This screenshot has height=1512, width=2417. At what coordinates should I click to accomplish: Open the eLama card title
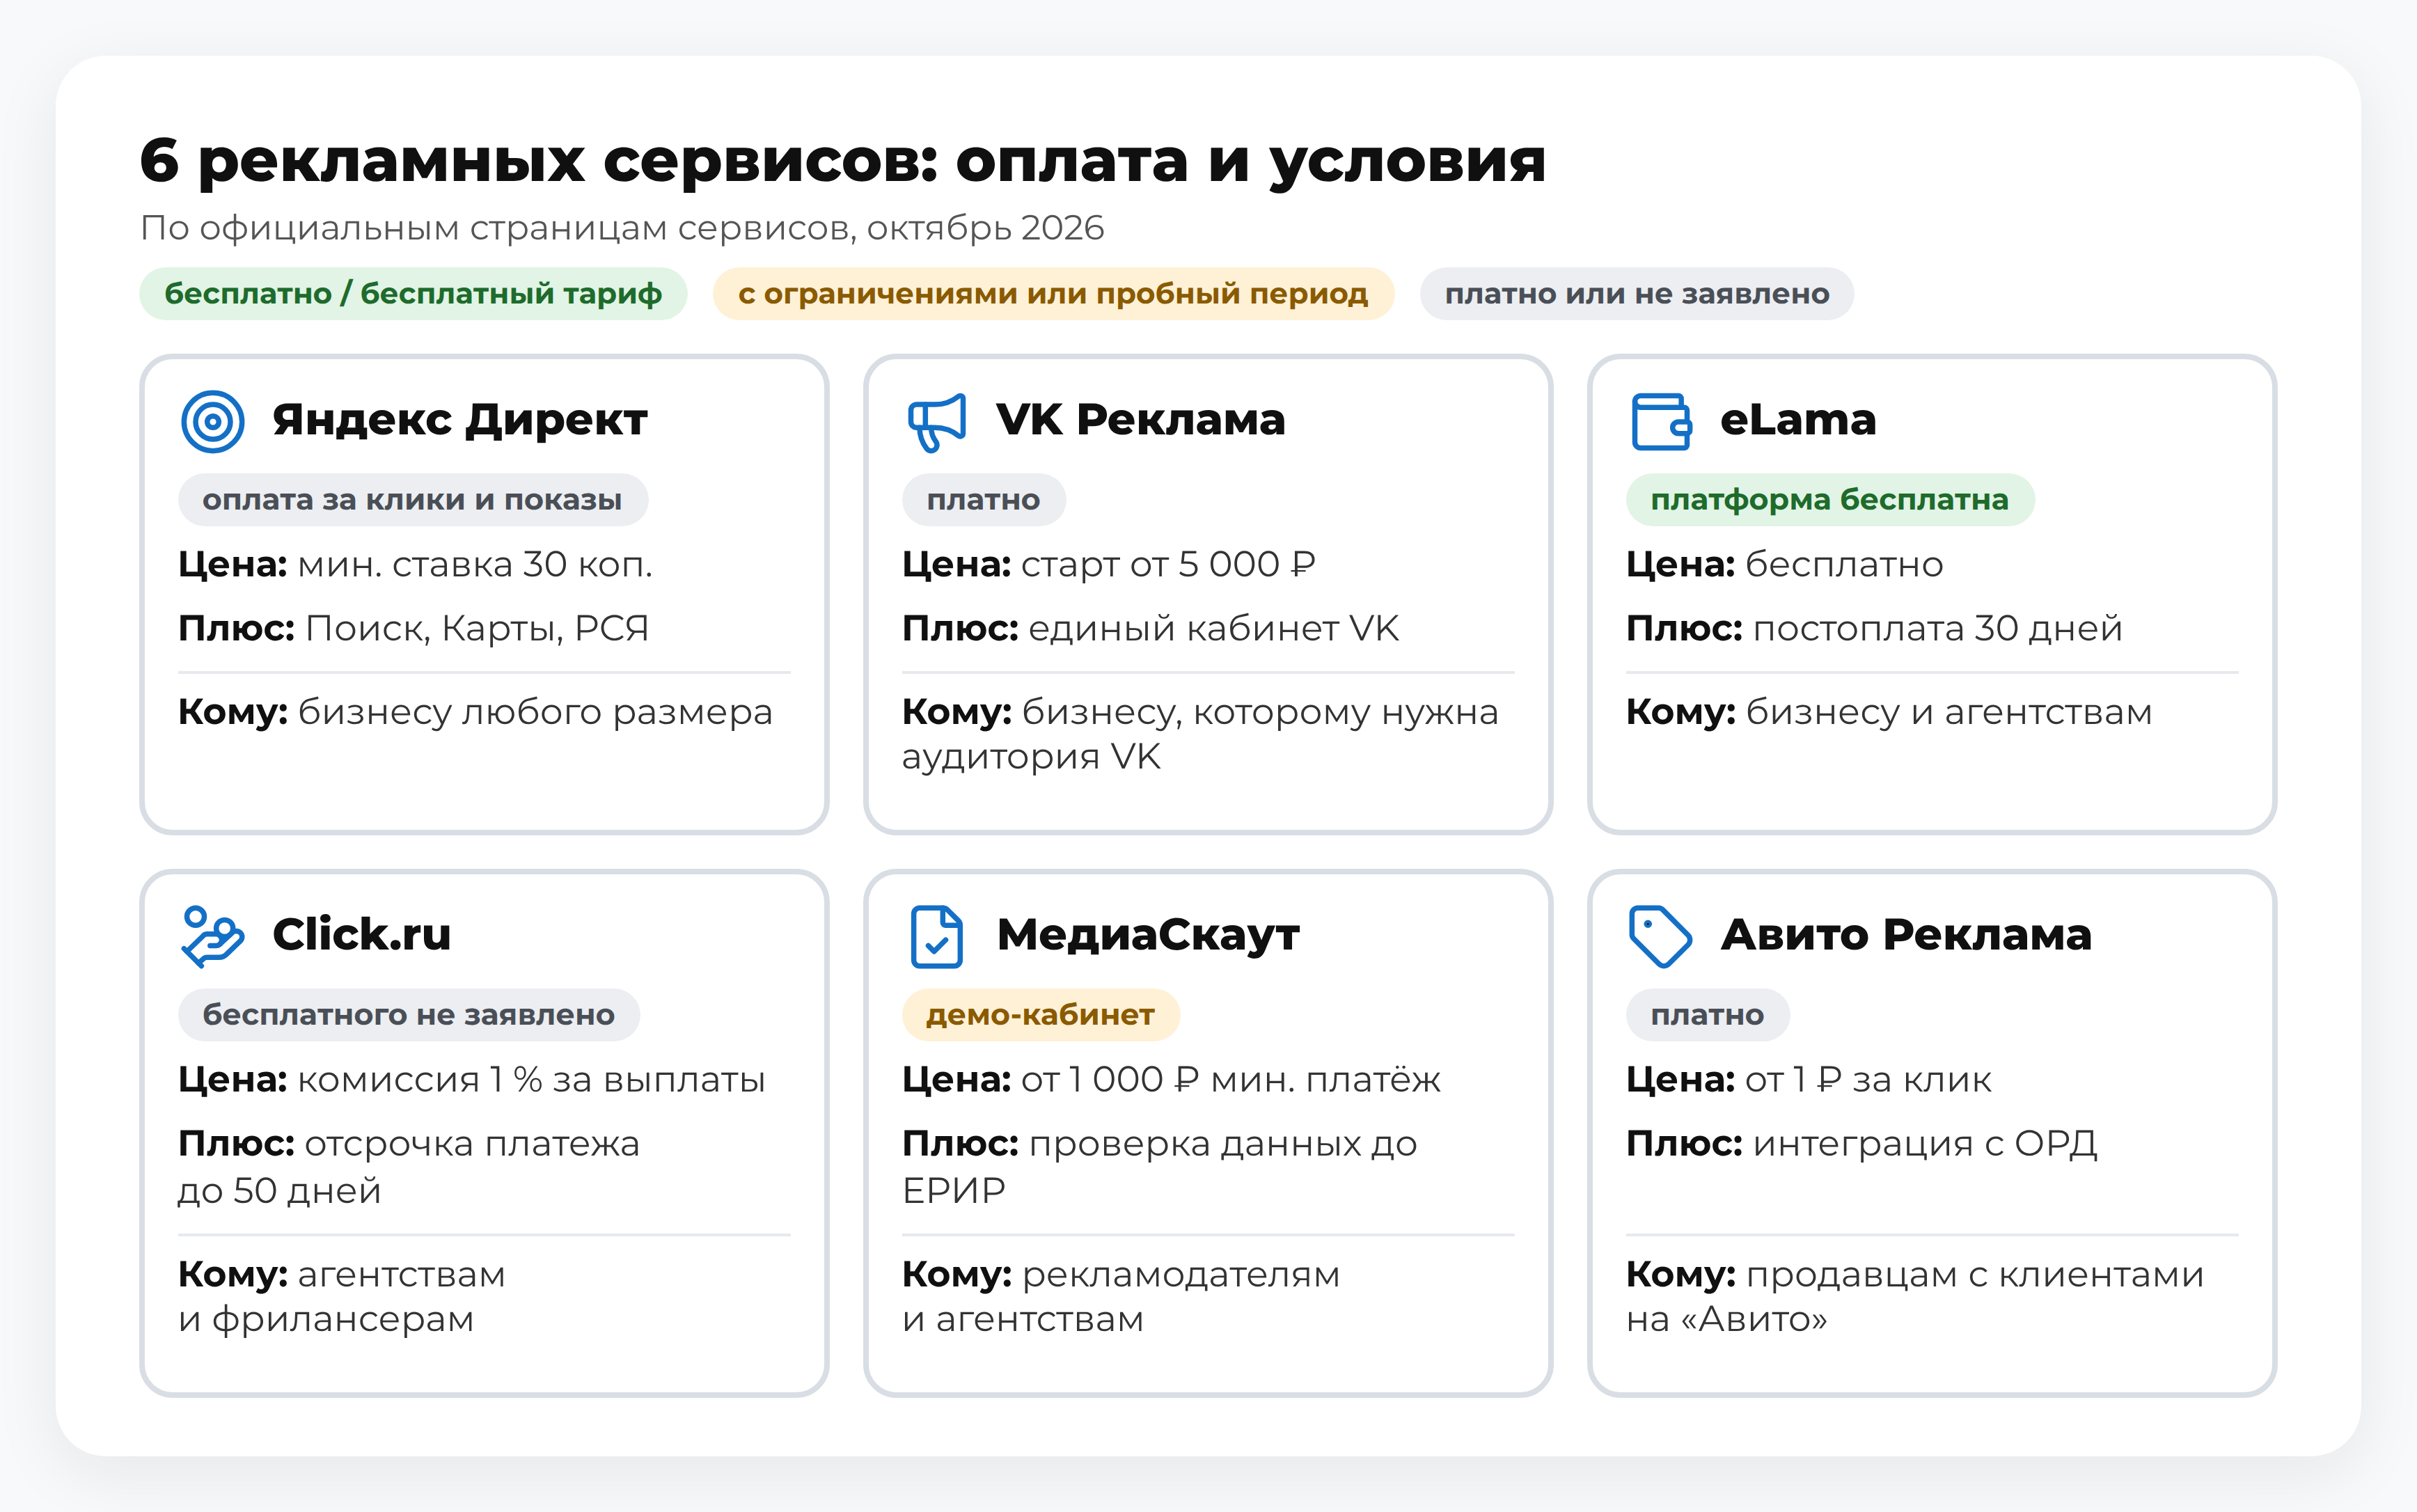1798,420
